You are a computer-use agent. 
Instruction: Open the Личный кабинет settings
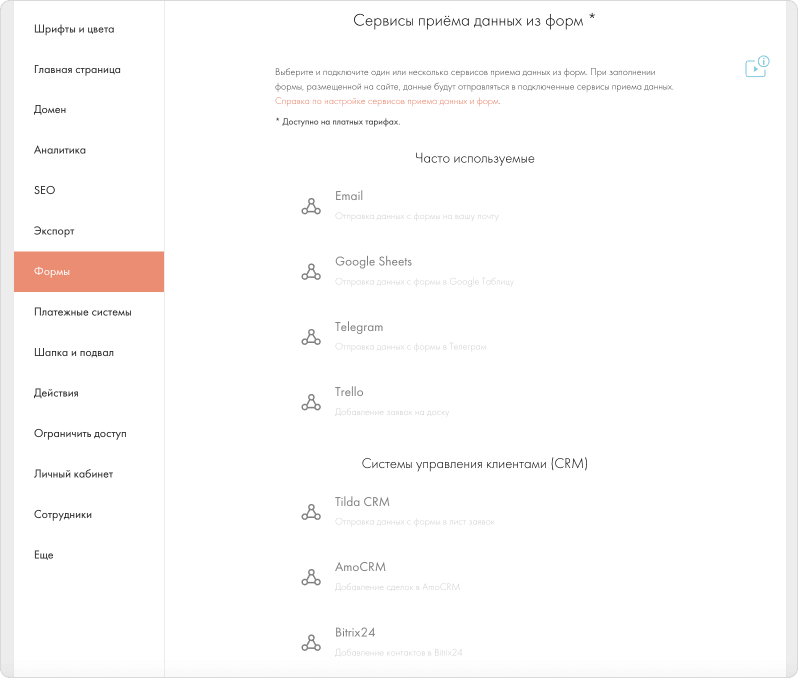click(x=73, y=474)
